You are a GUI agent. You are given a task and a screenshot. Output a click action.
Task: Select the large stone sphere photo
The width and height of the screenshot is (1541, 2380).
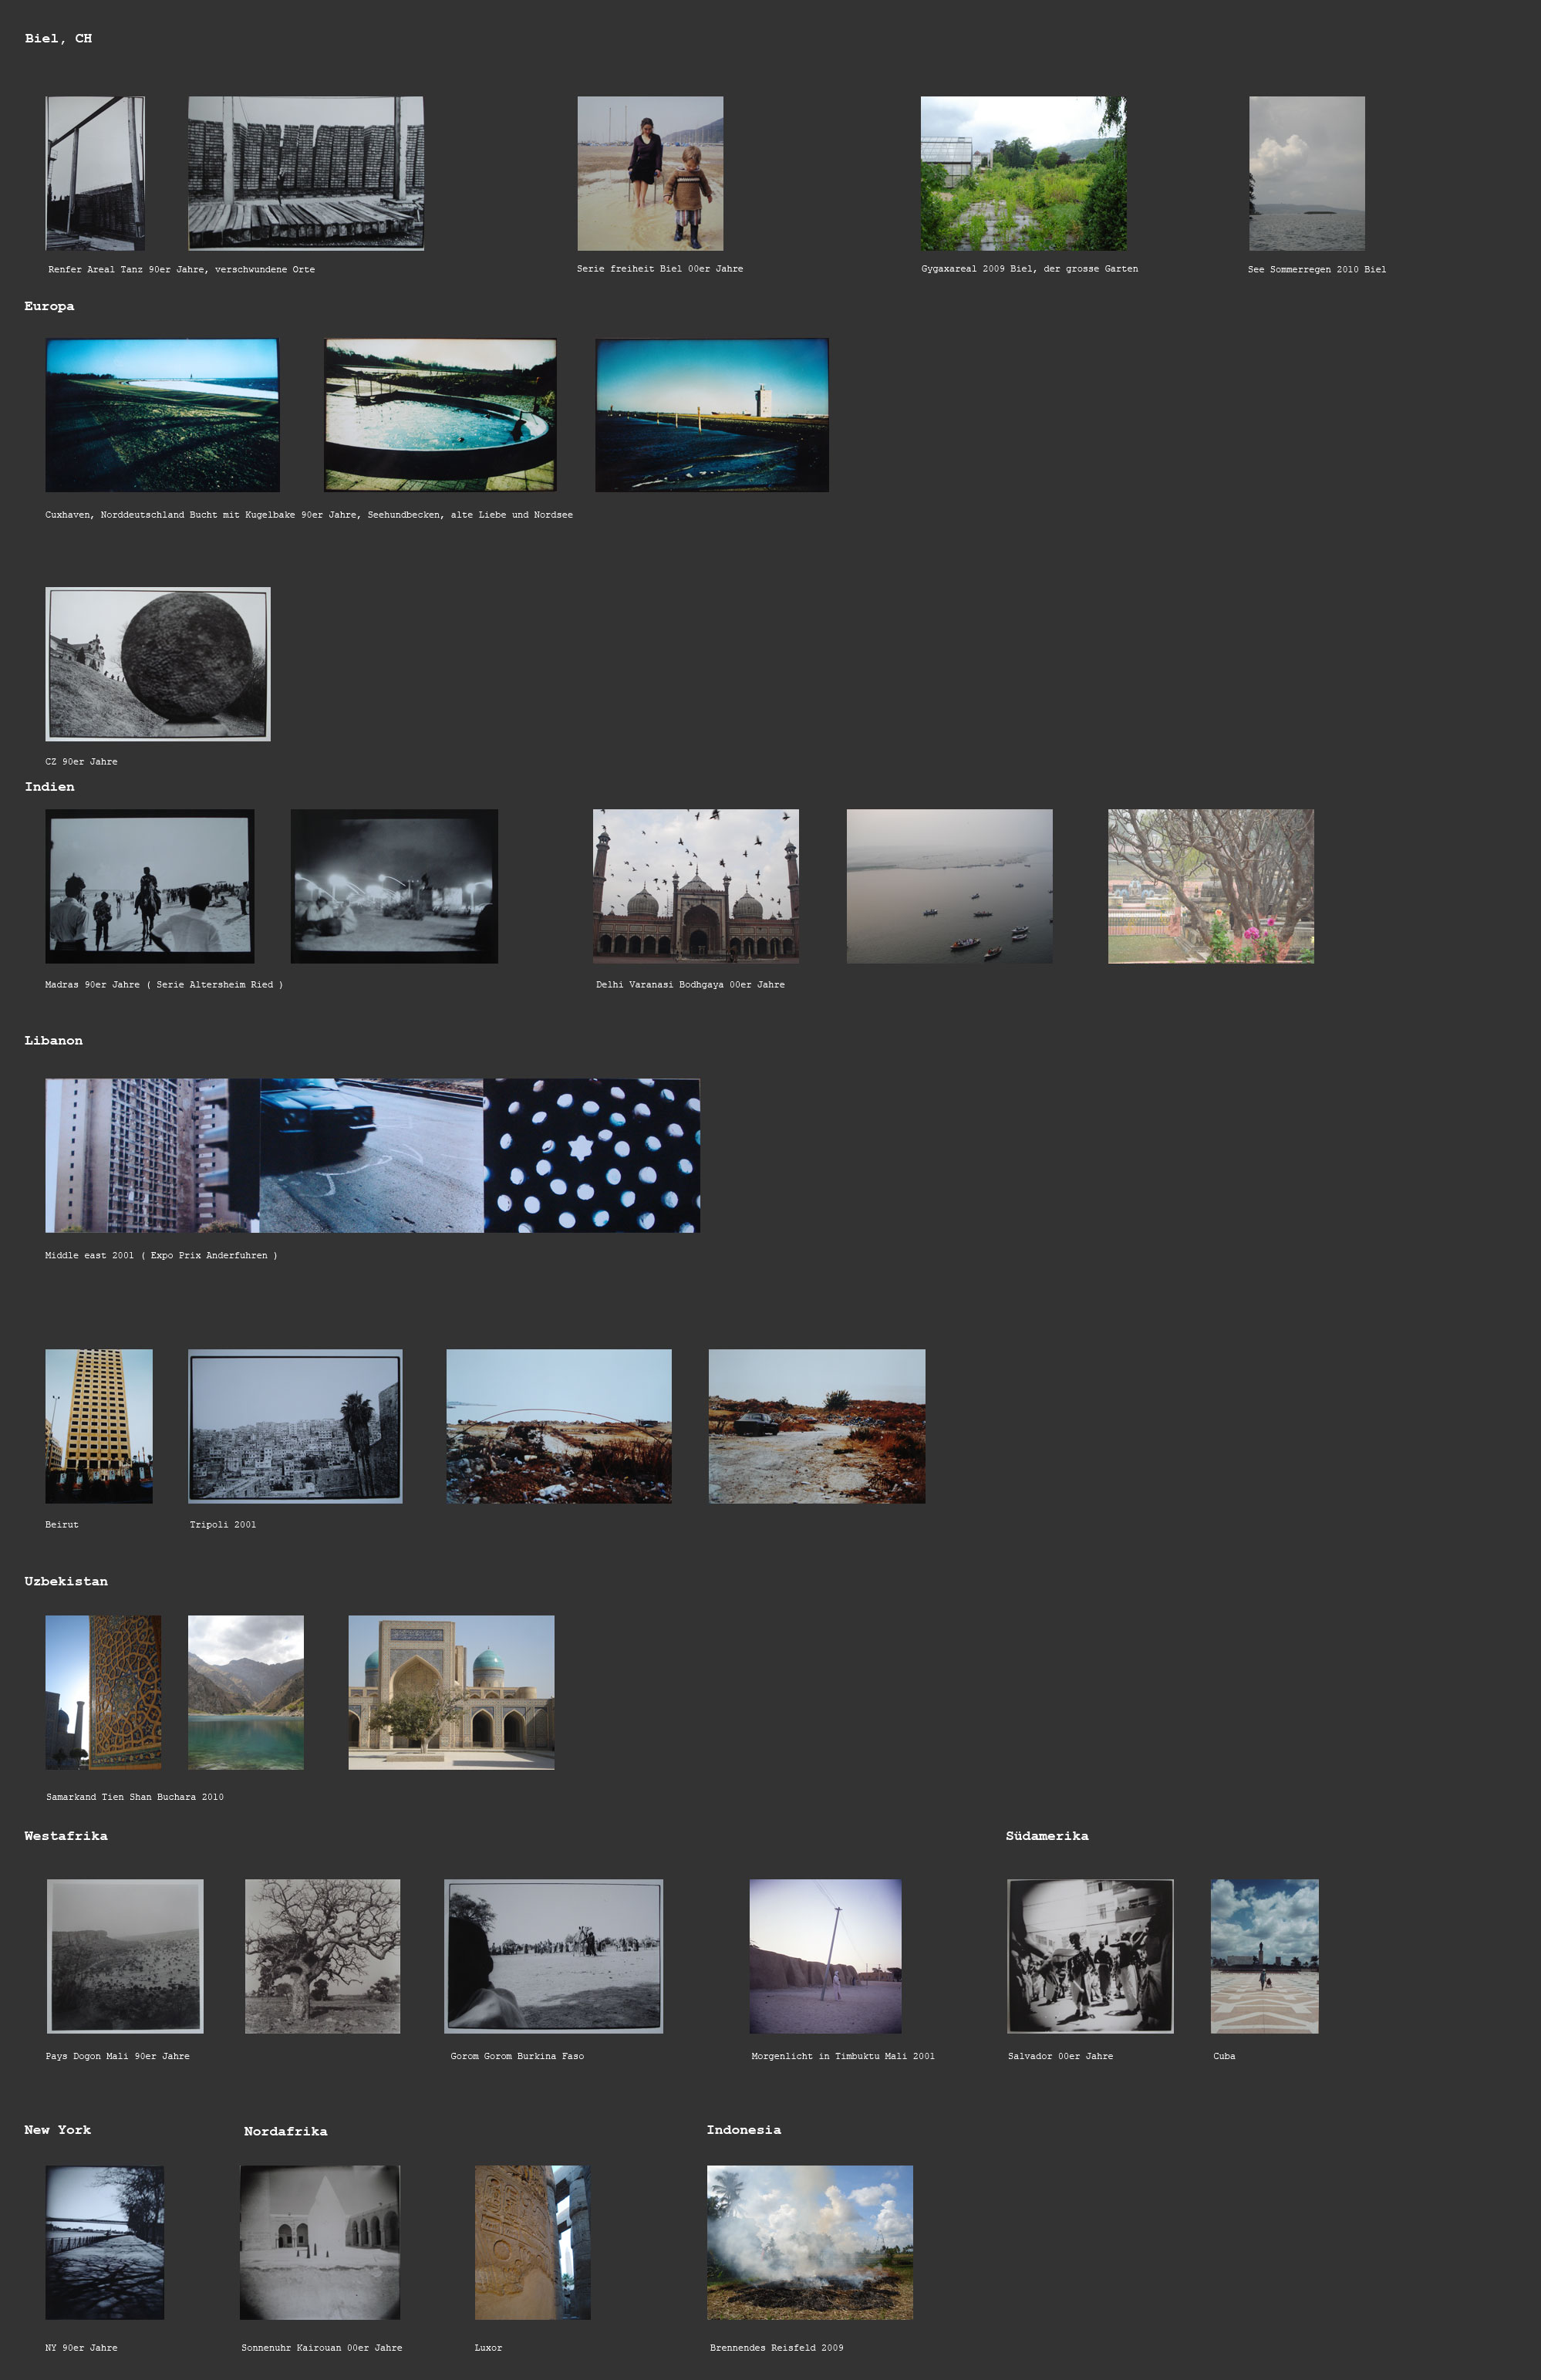pos(158,663)
